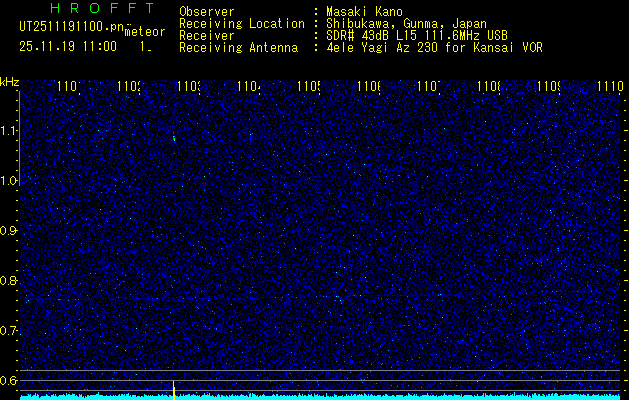Click the 0.8 kHz frequency tick
Screen dimensions: 629x400
(x=9, y=281)
